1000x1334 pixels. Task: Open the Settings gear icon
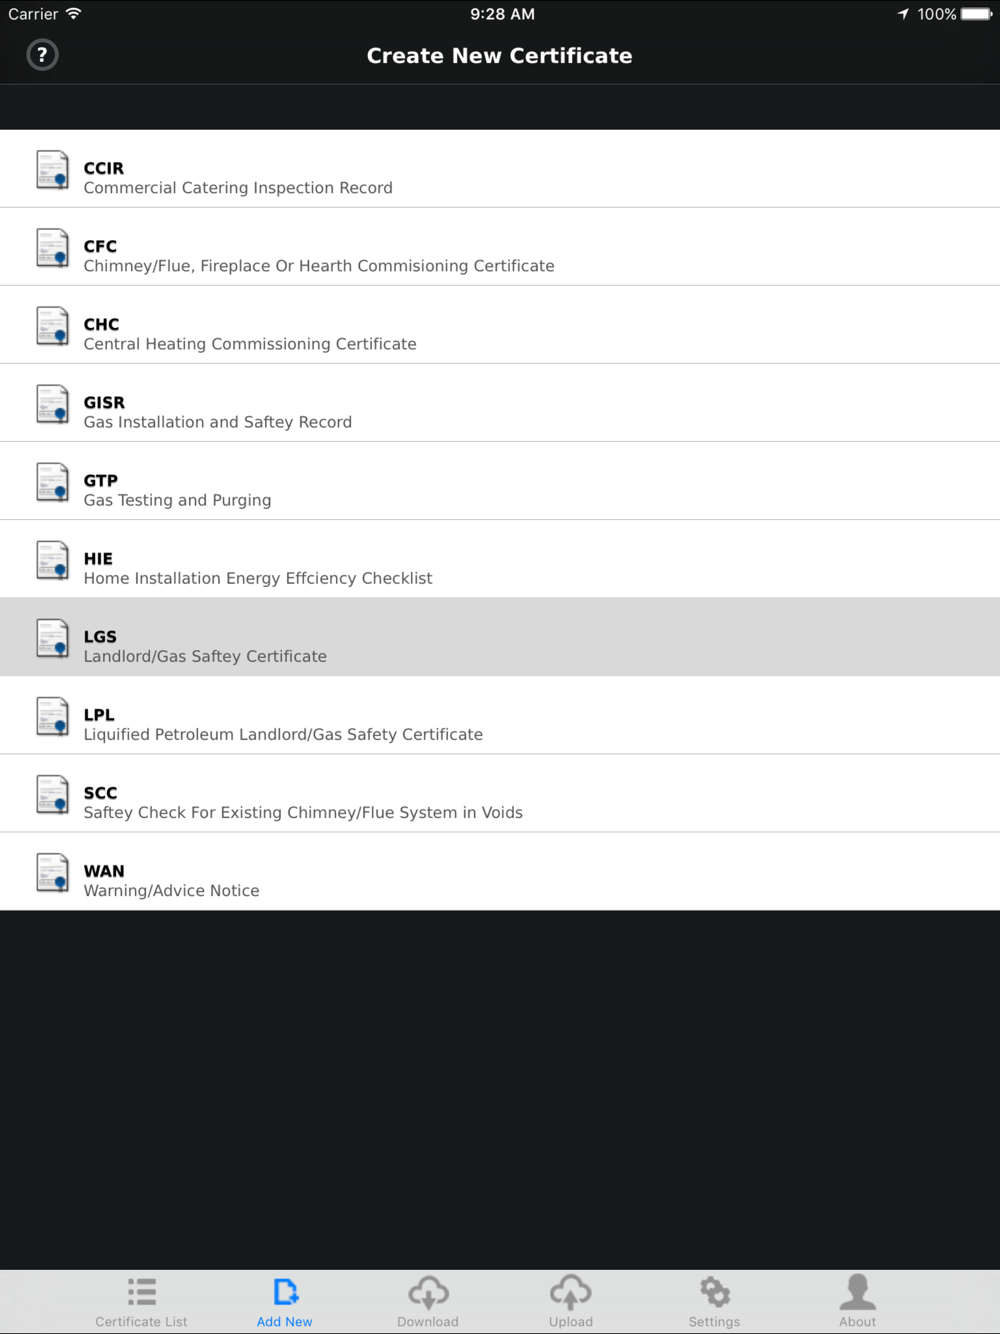pos(715,1291)
